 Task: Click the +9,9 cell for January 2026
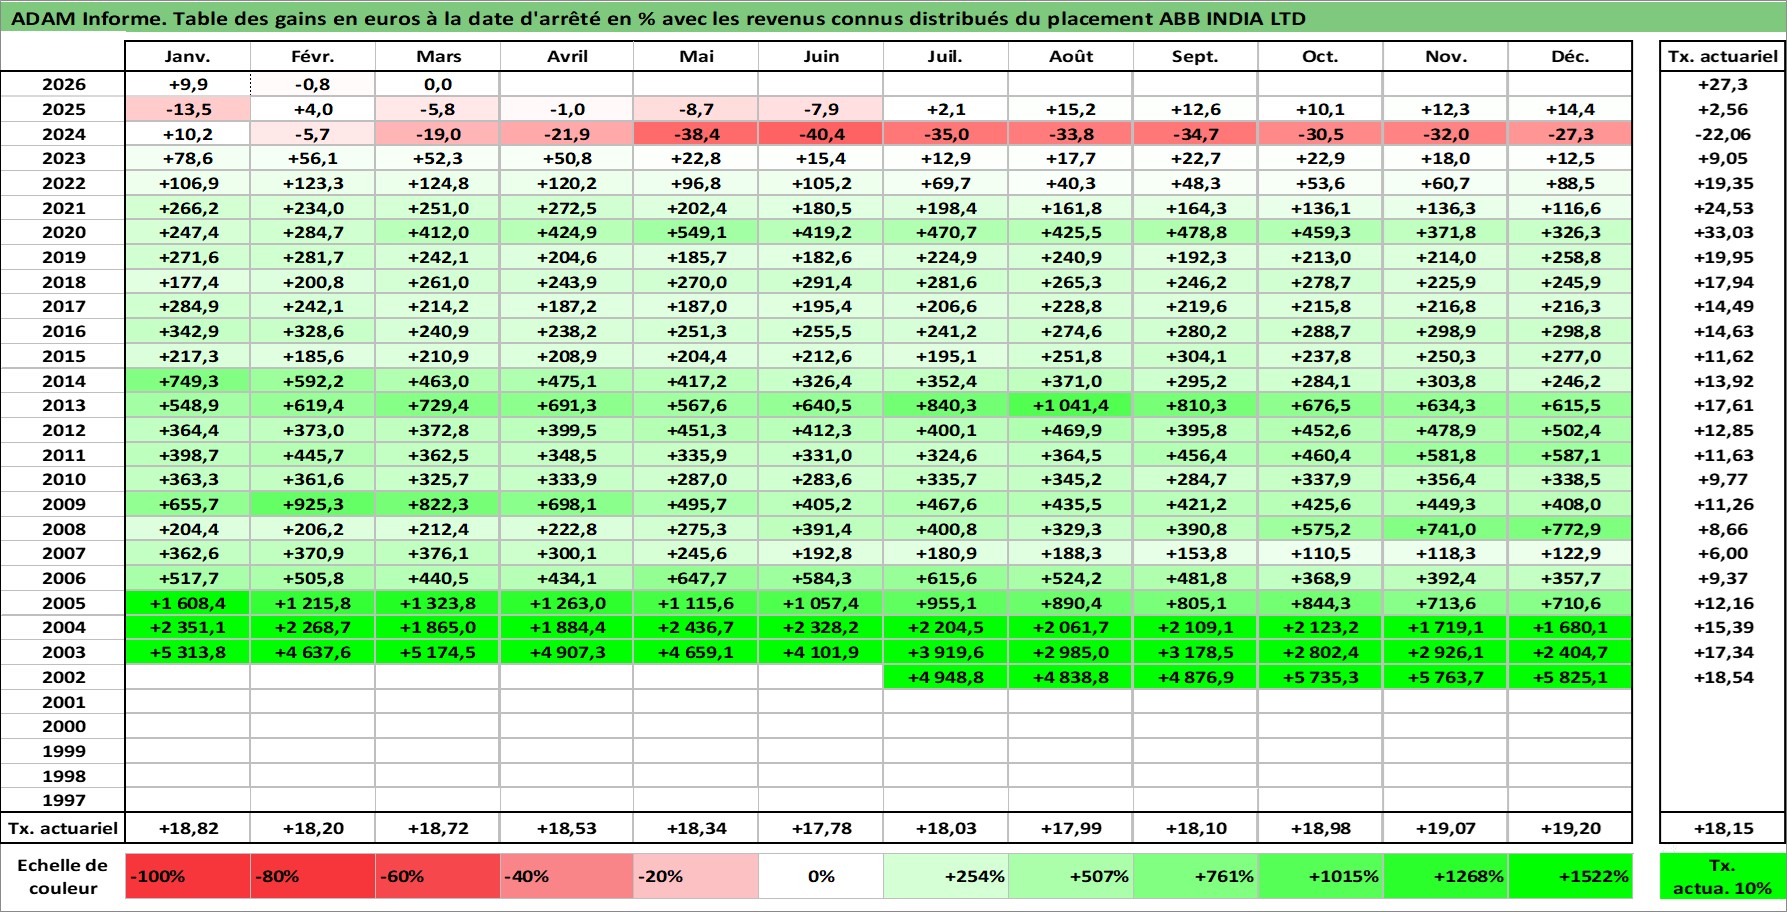point(188,85)
